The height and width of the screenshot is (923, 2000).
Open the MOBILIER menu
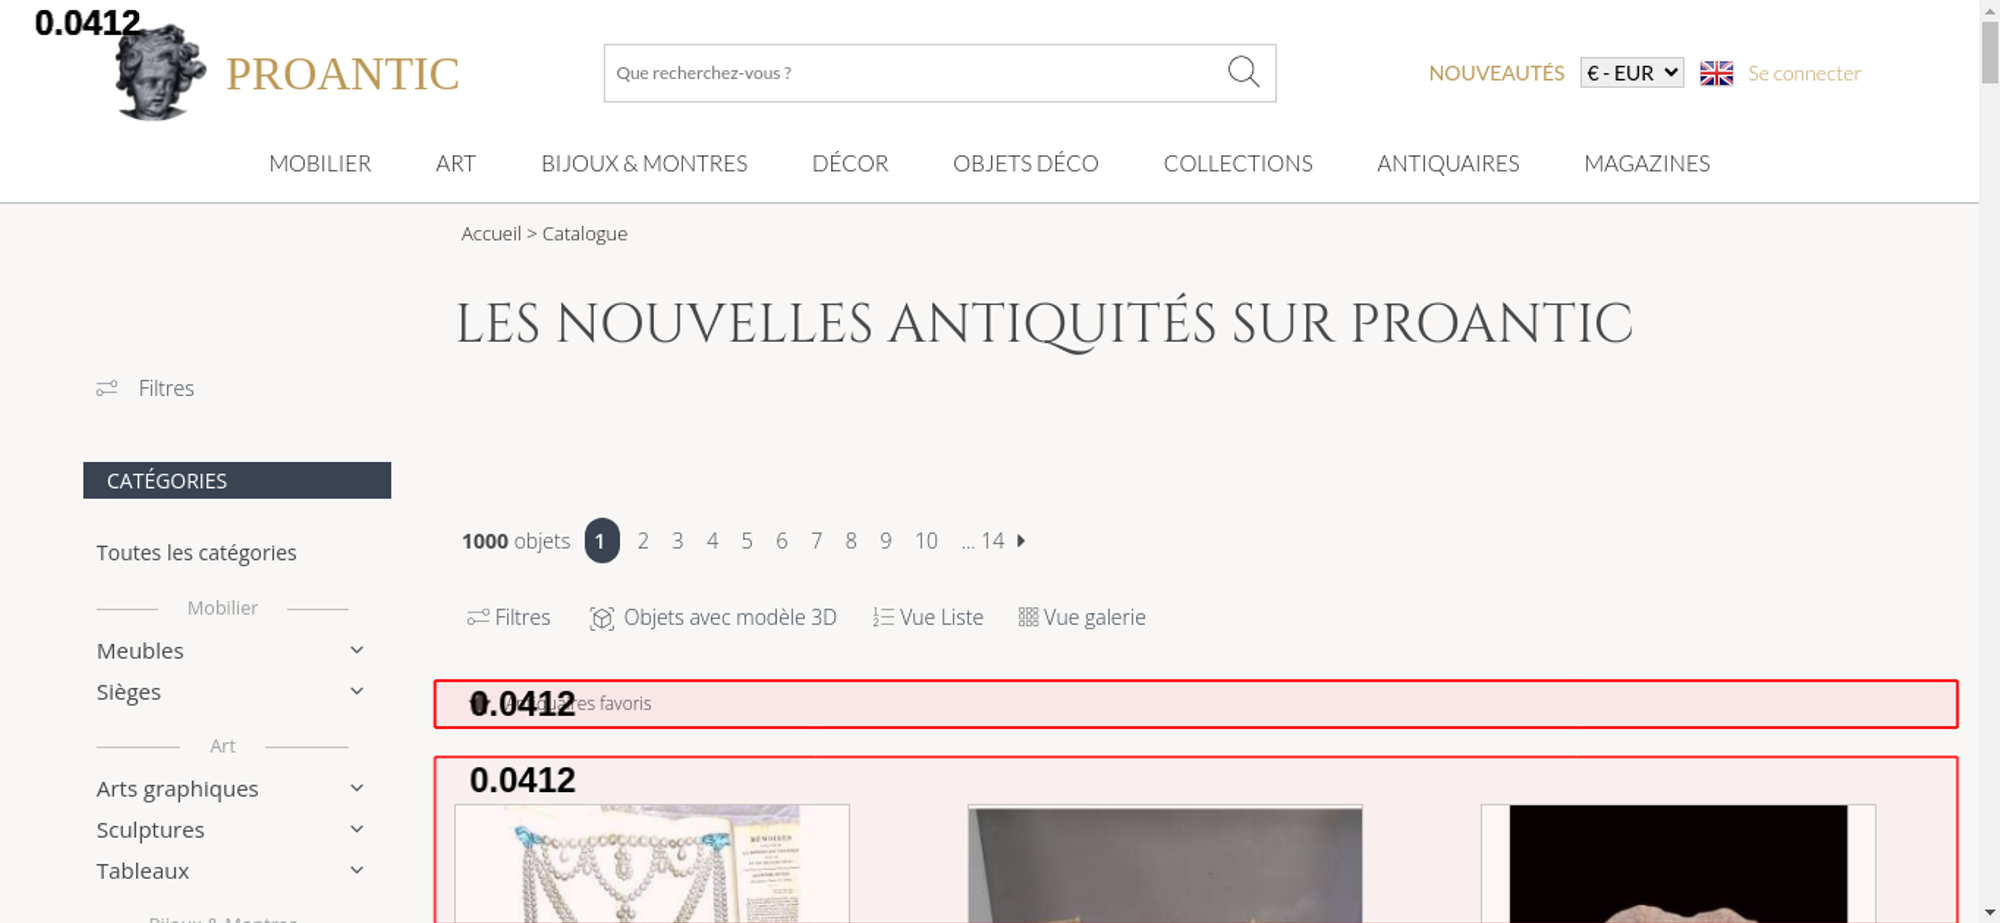320,163
